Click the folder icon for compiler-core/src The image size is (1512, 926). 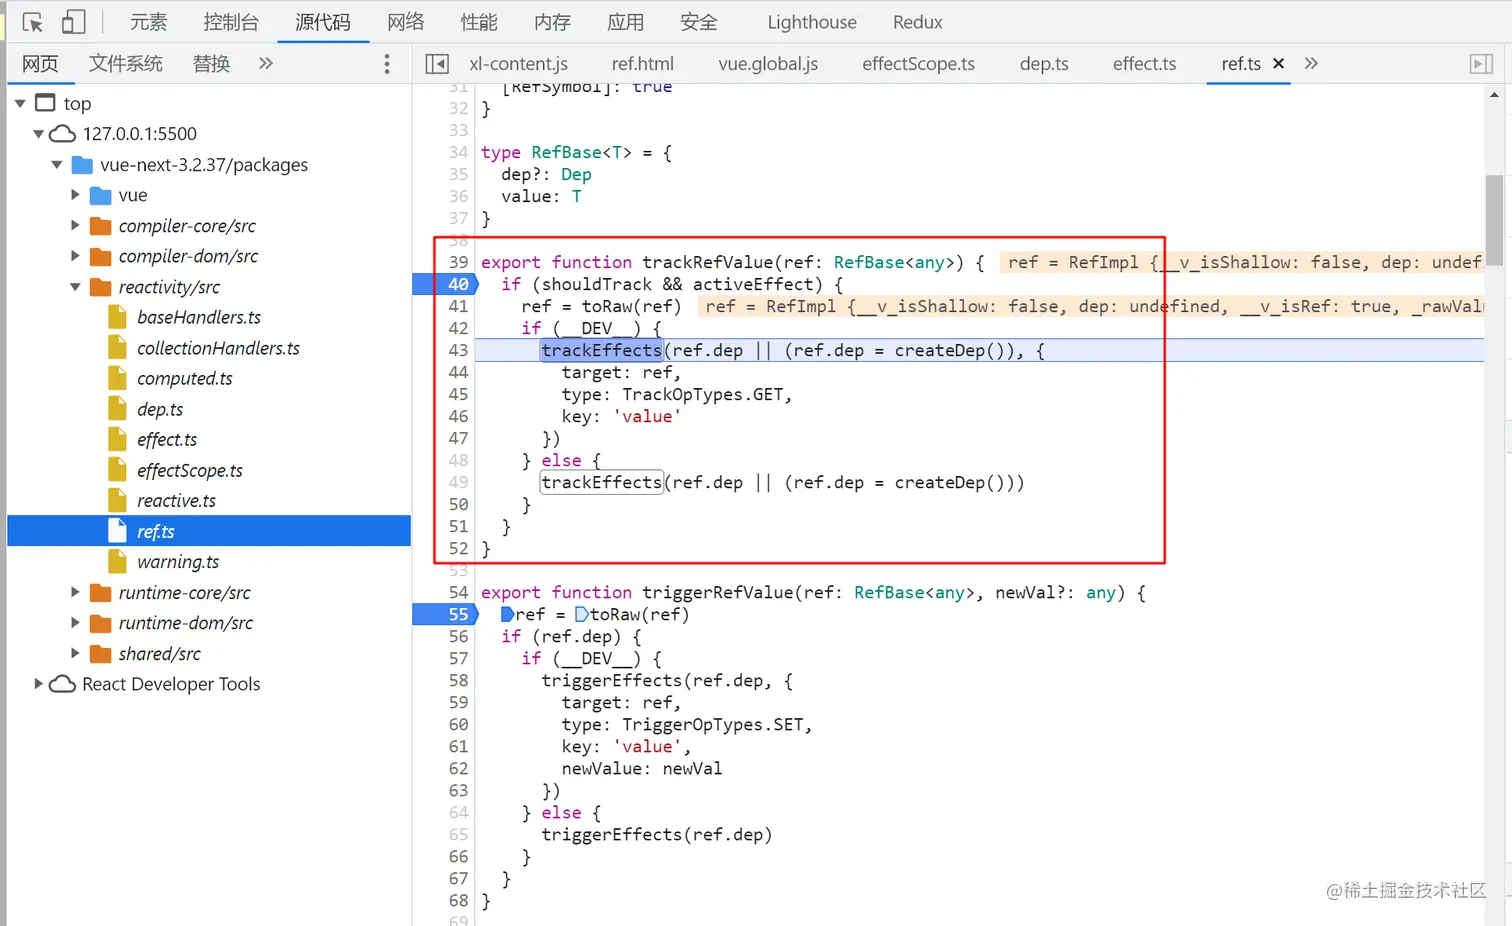[x=101, y=226]
